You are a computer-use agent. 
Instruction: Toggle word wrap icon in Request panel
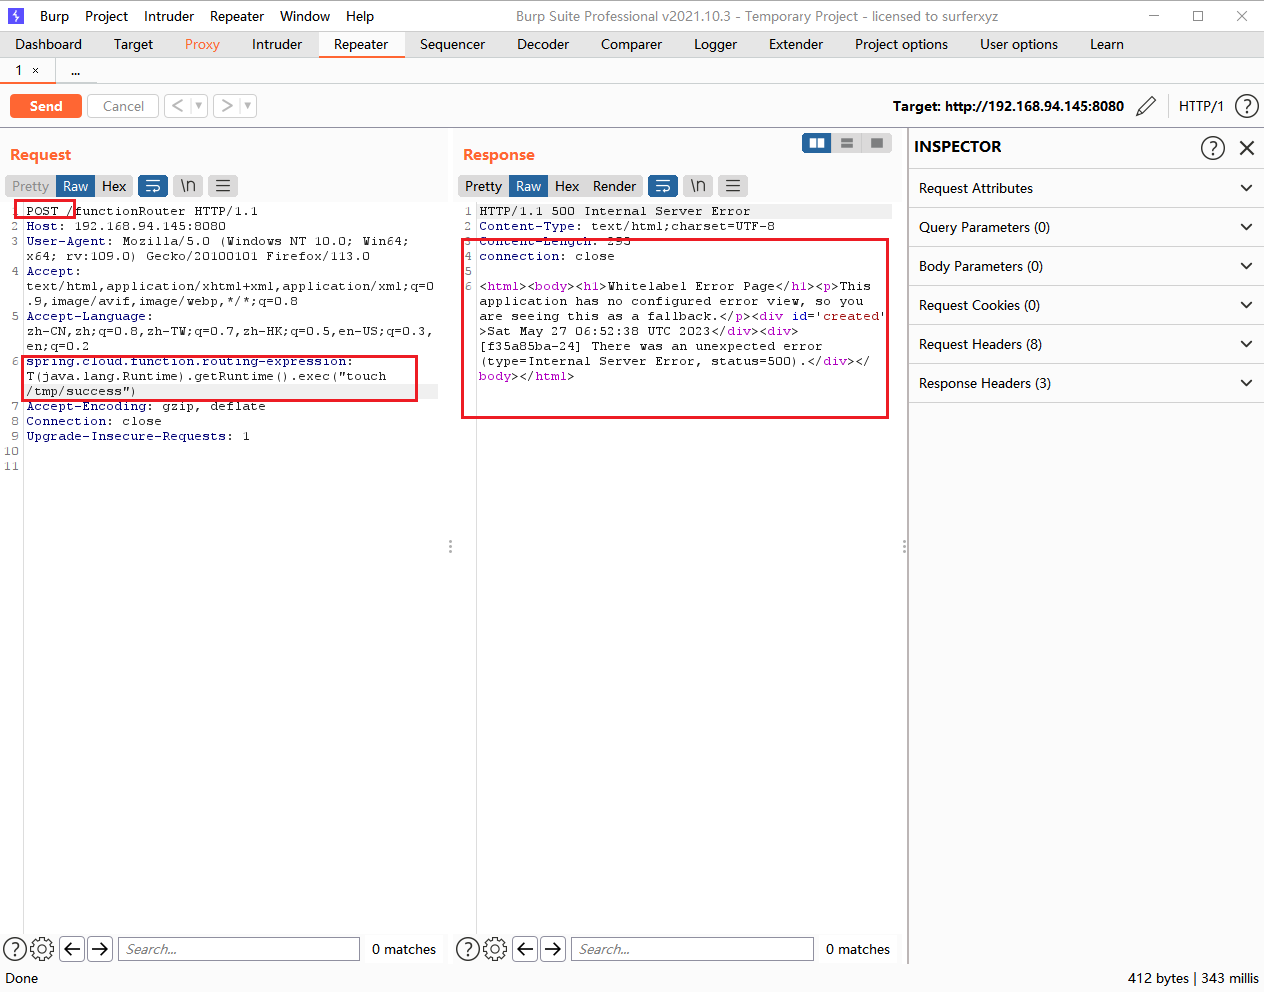click(152, 186)
